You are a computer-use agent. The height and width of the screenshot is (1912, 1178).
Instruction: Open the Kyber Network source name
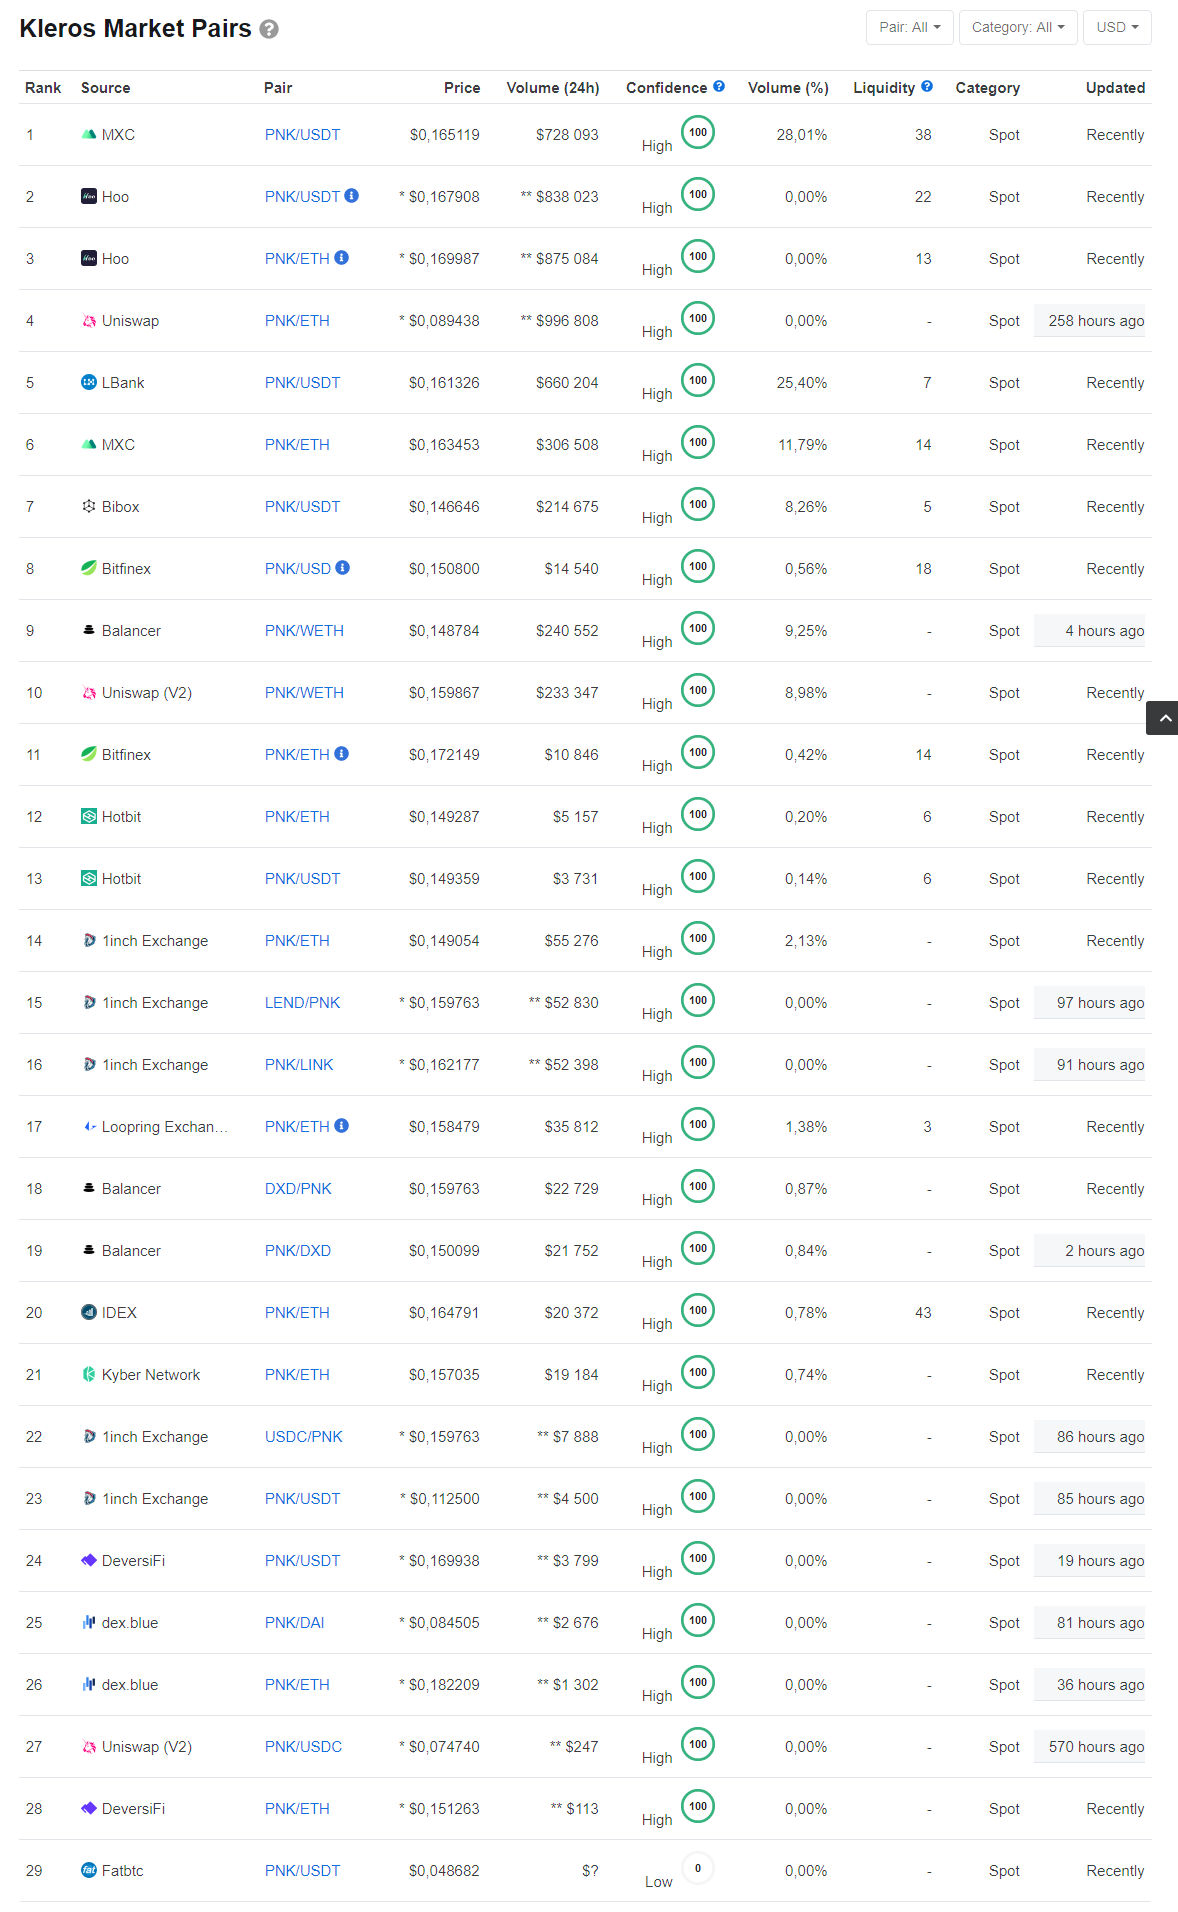click(151, 1375)
